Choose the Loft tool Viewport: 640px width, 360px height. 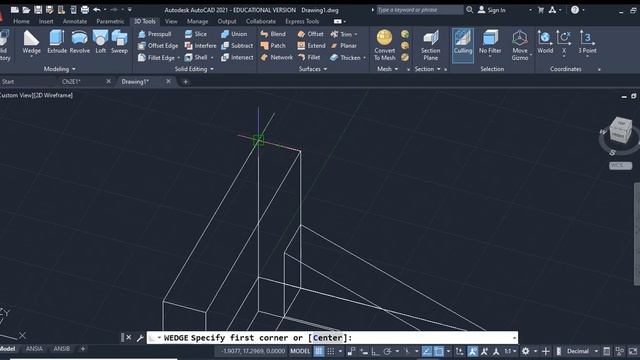(x=100, y=42)
